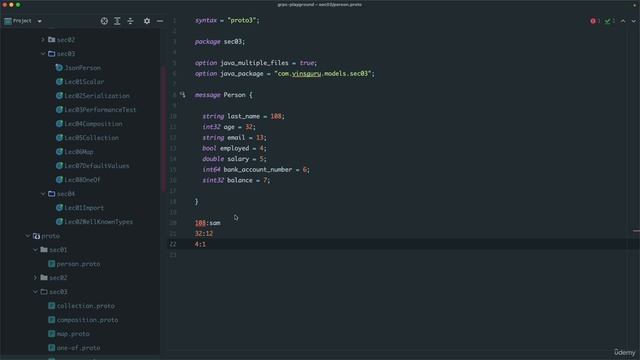
Task: Click the Lec06Map class icon
Action: 59,151
